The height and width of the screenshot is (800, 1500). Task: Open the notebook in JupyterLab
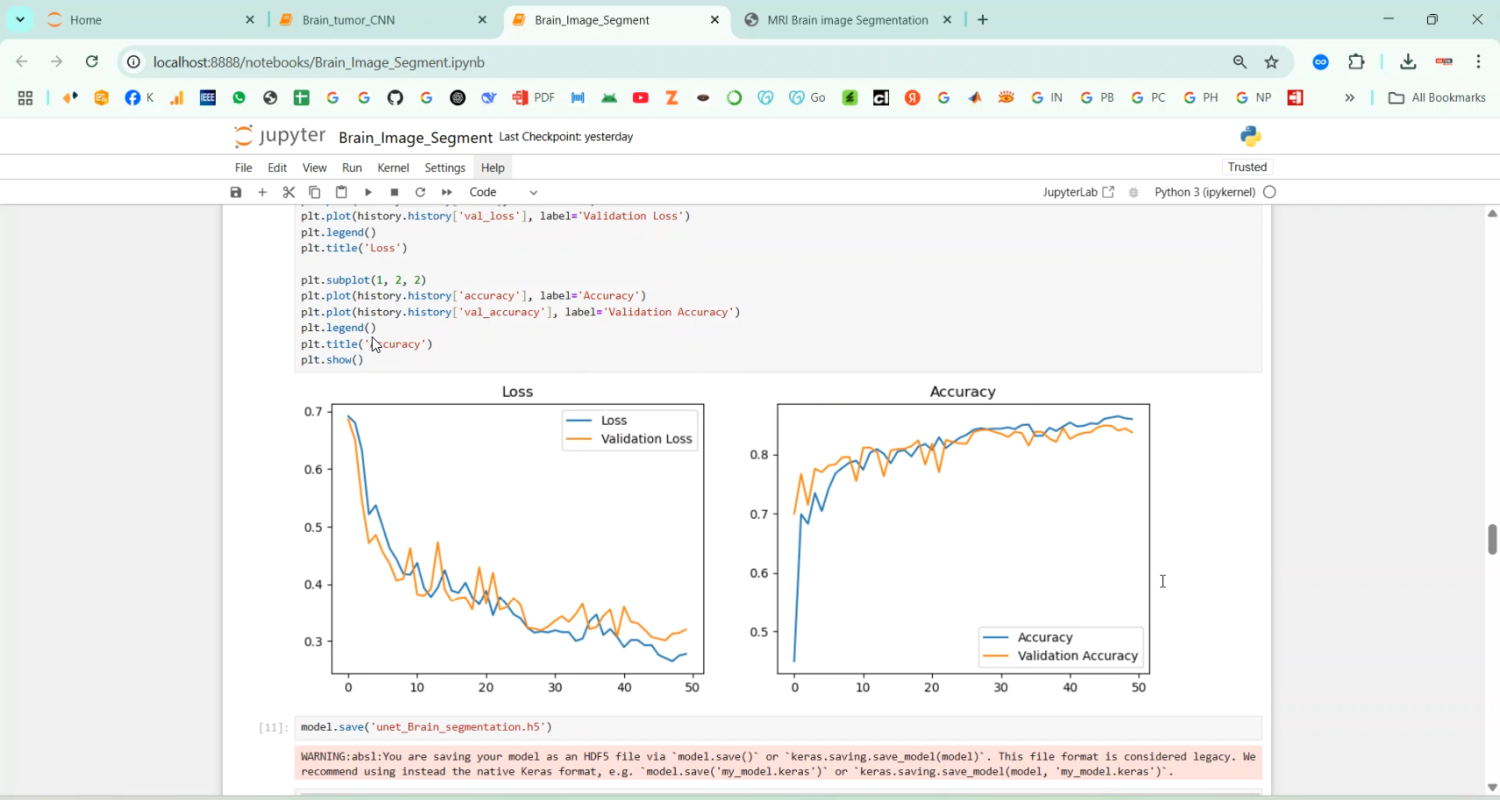(x=1077, y=192)
